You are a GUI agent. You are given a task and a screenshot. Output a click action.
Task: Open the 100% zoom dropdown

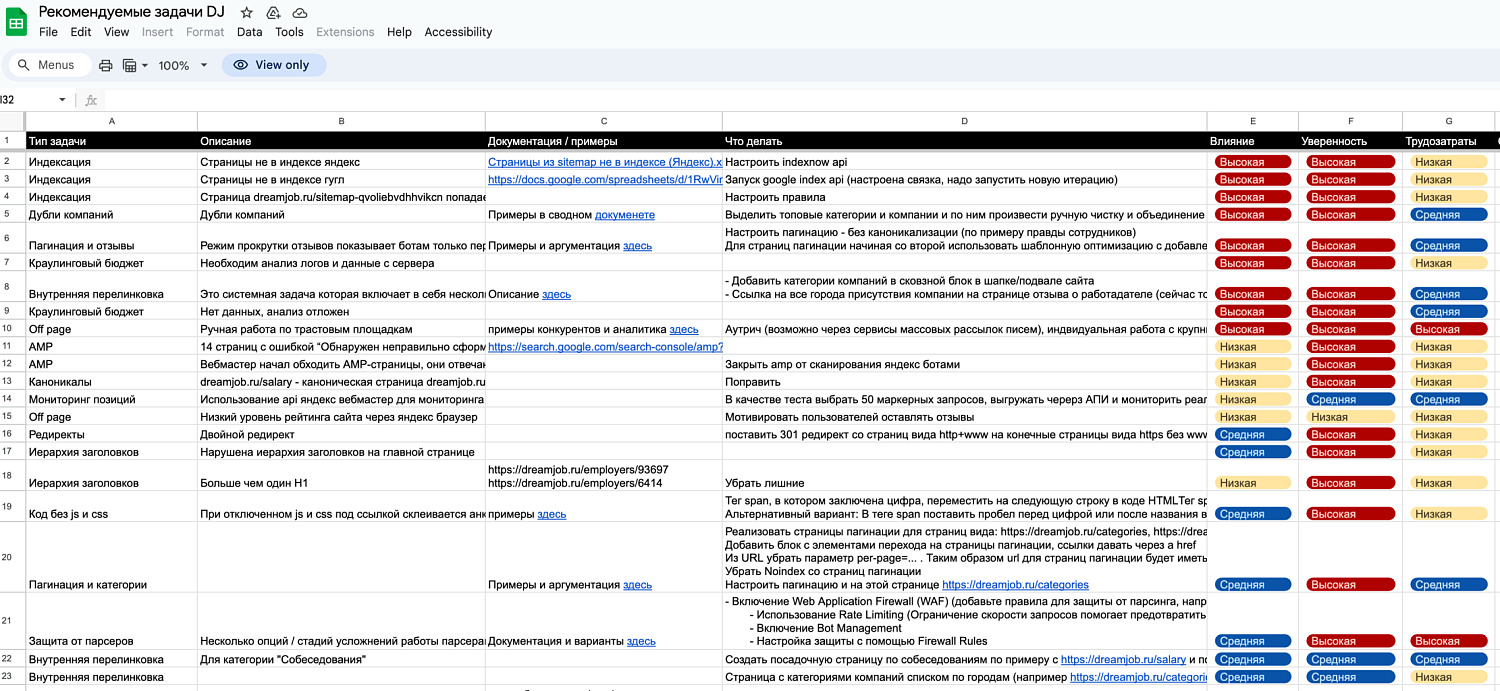pyautogui.click(x=183, y=65)
